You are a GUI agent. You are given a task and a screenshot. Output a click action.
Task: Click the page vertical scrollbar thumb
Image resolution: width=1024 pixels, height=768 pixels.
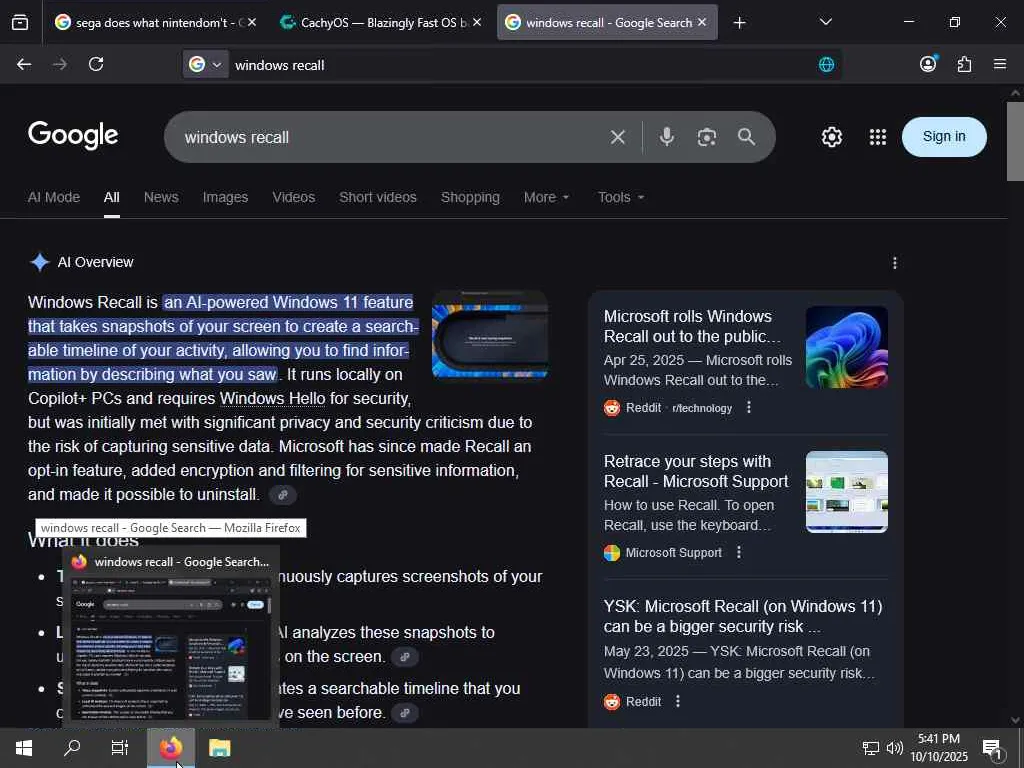(1015, 141)
